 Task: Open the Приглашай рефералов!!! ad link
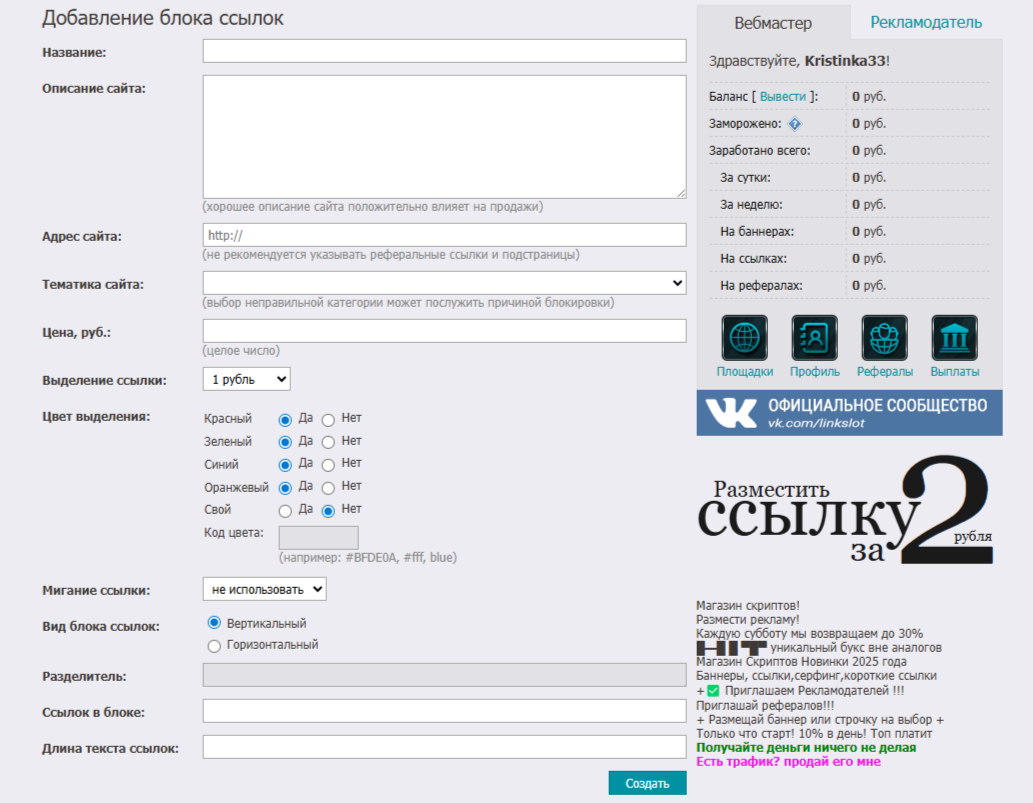tap(765, 706)
